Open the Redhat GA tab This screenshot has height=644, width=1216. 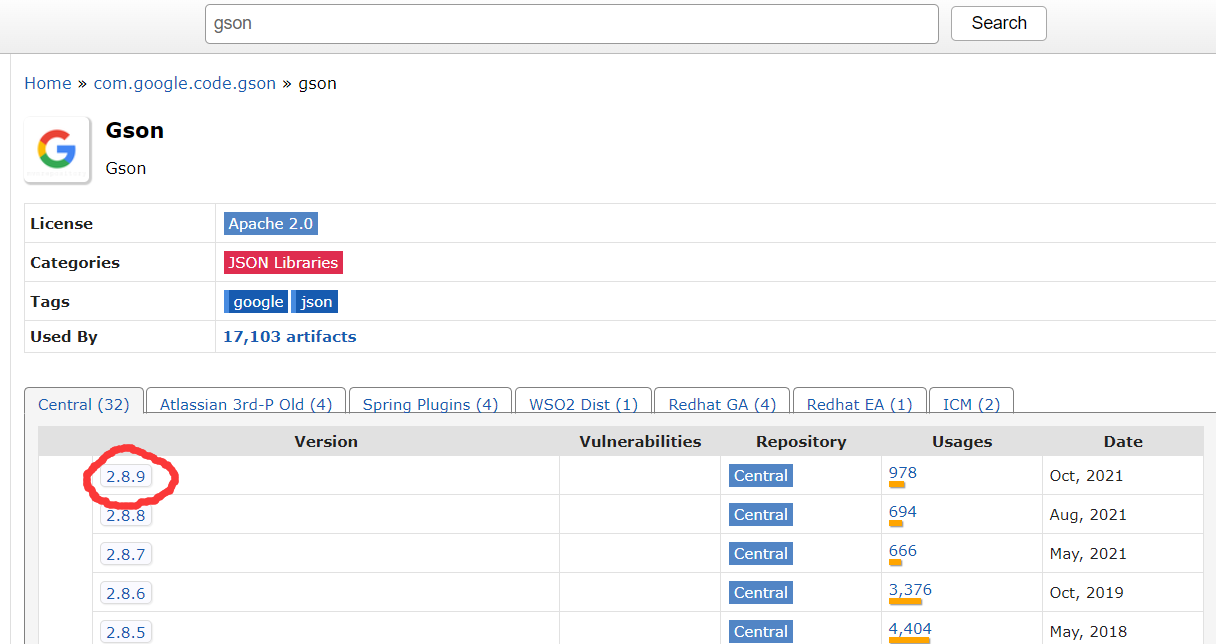[722, 405]
